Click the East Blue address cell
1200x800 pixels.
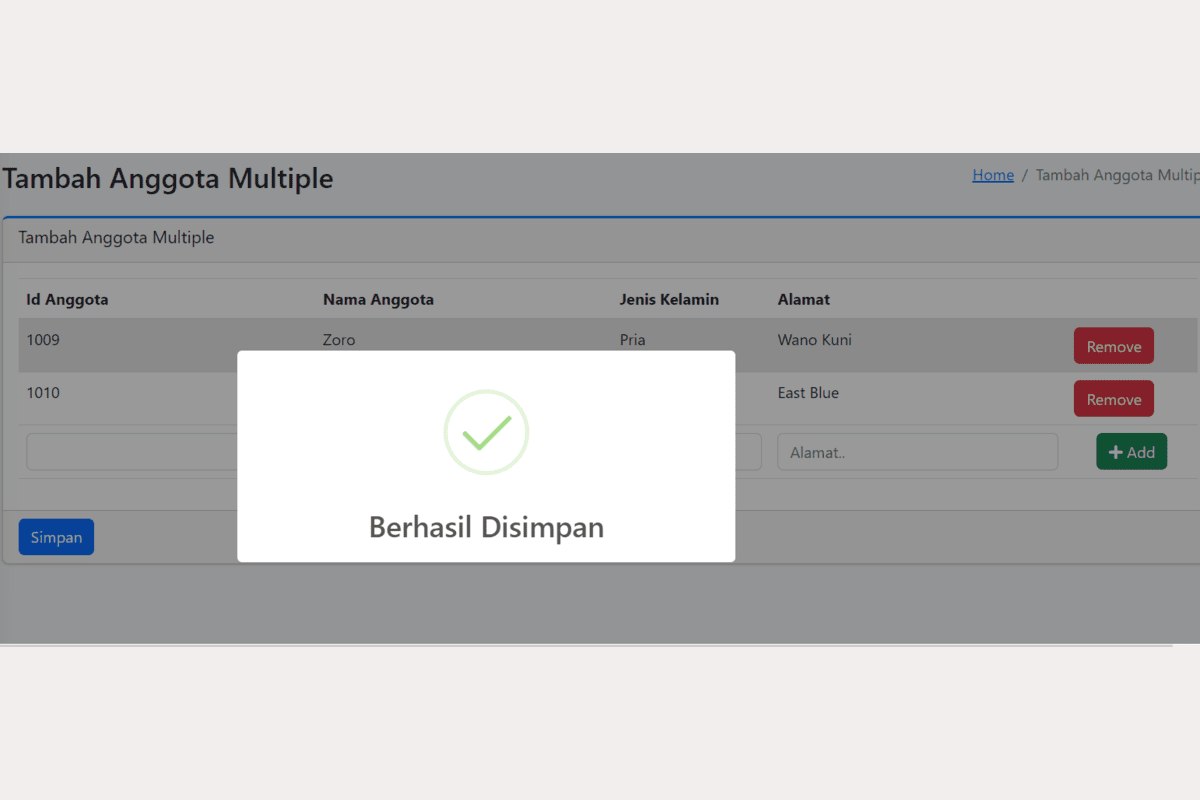[808, 393]
